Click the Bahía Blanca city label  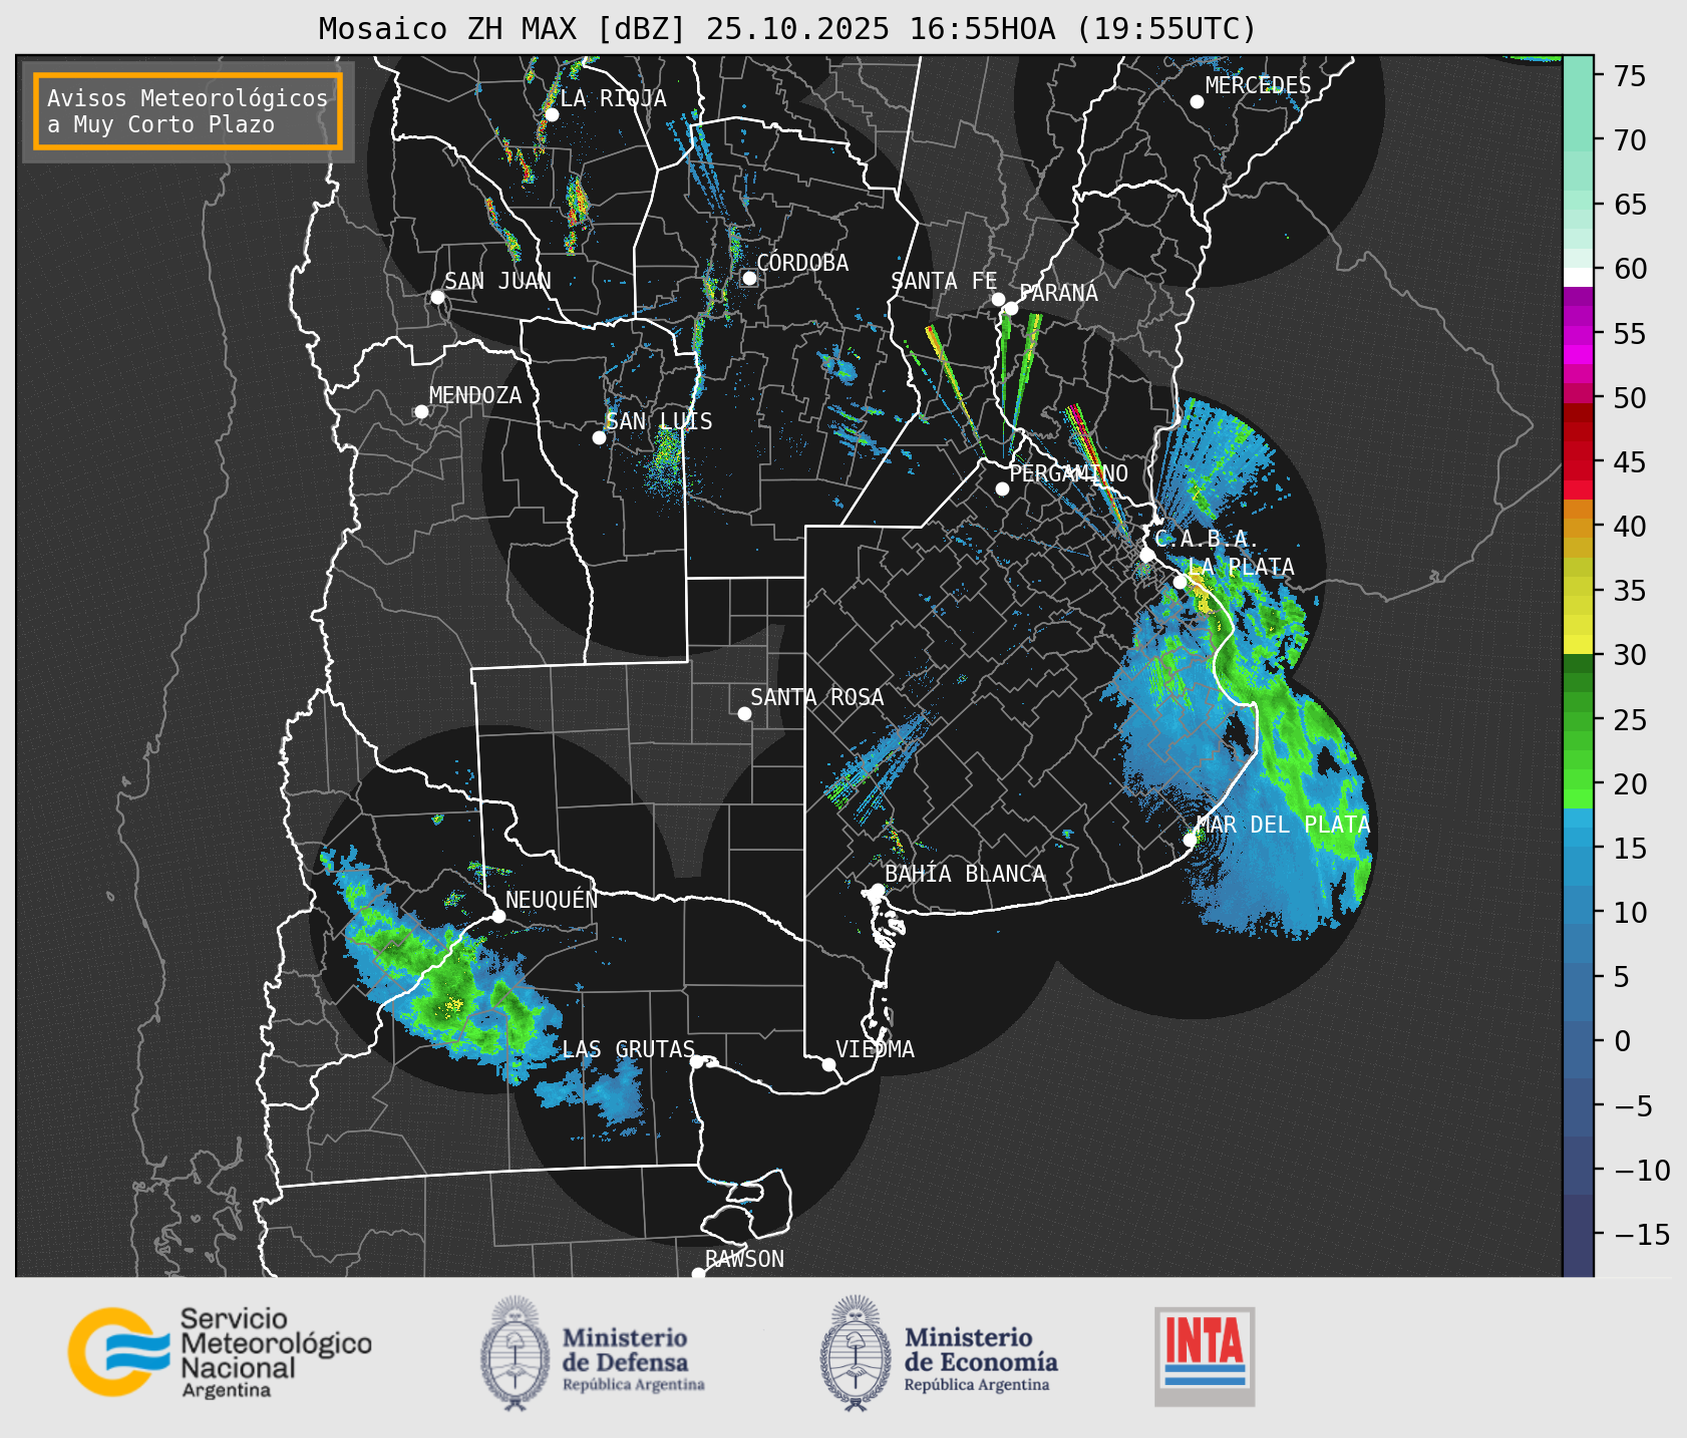tap(964, 874)
